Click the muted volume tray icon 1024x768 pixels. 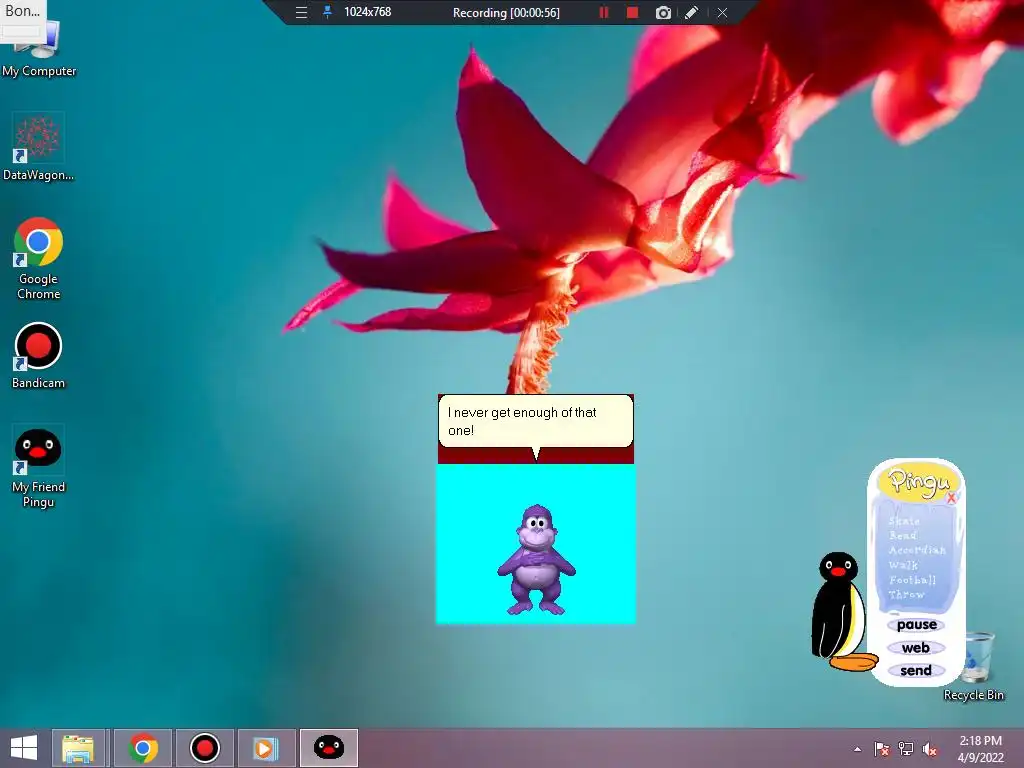pos(930,749)
